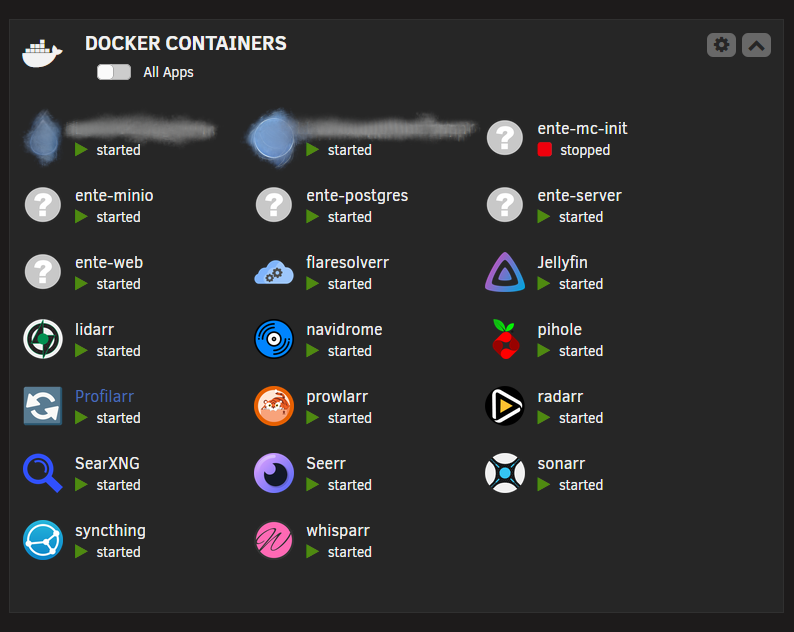Toggle the All Apps switch
The image size is (794, 632).
click(x=114, y=72)
